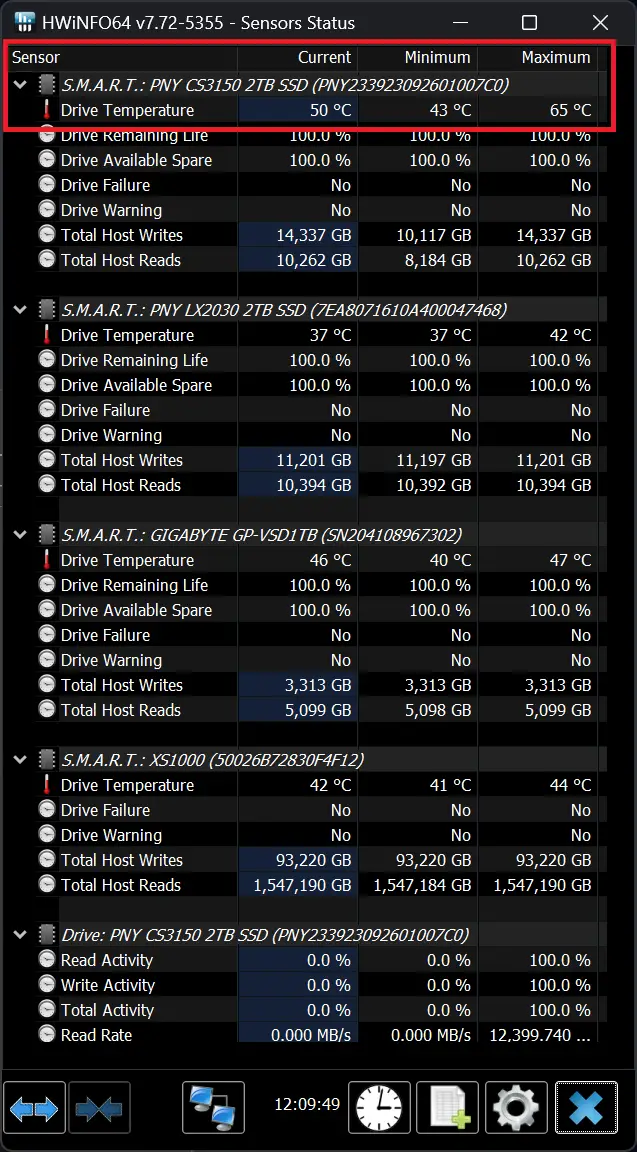Image resolution: width=637 pixels, height=1152 pixels.
Task: Select the Read Activity row label
Action: (107, 960)
